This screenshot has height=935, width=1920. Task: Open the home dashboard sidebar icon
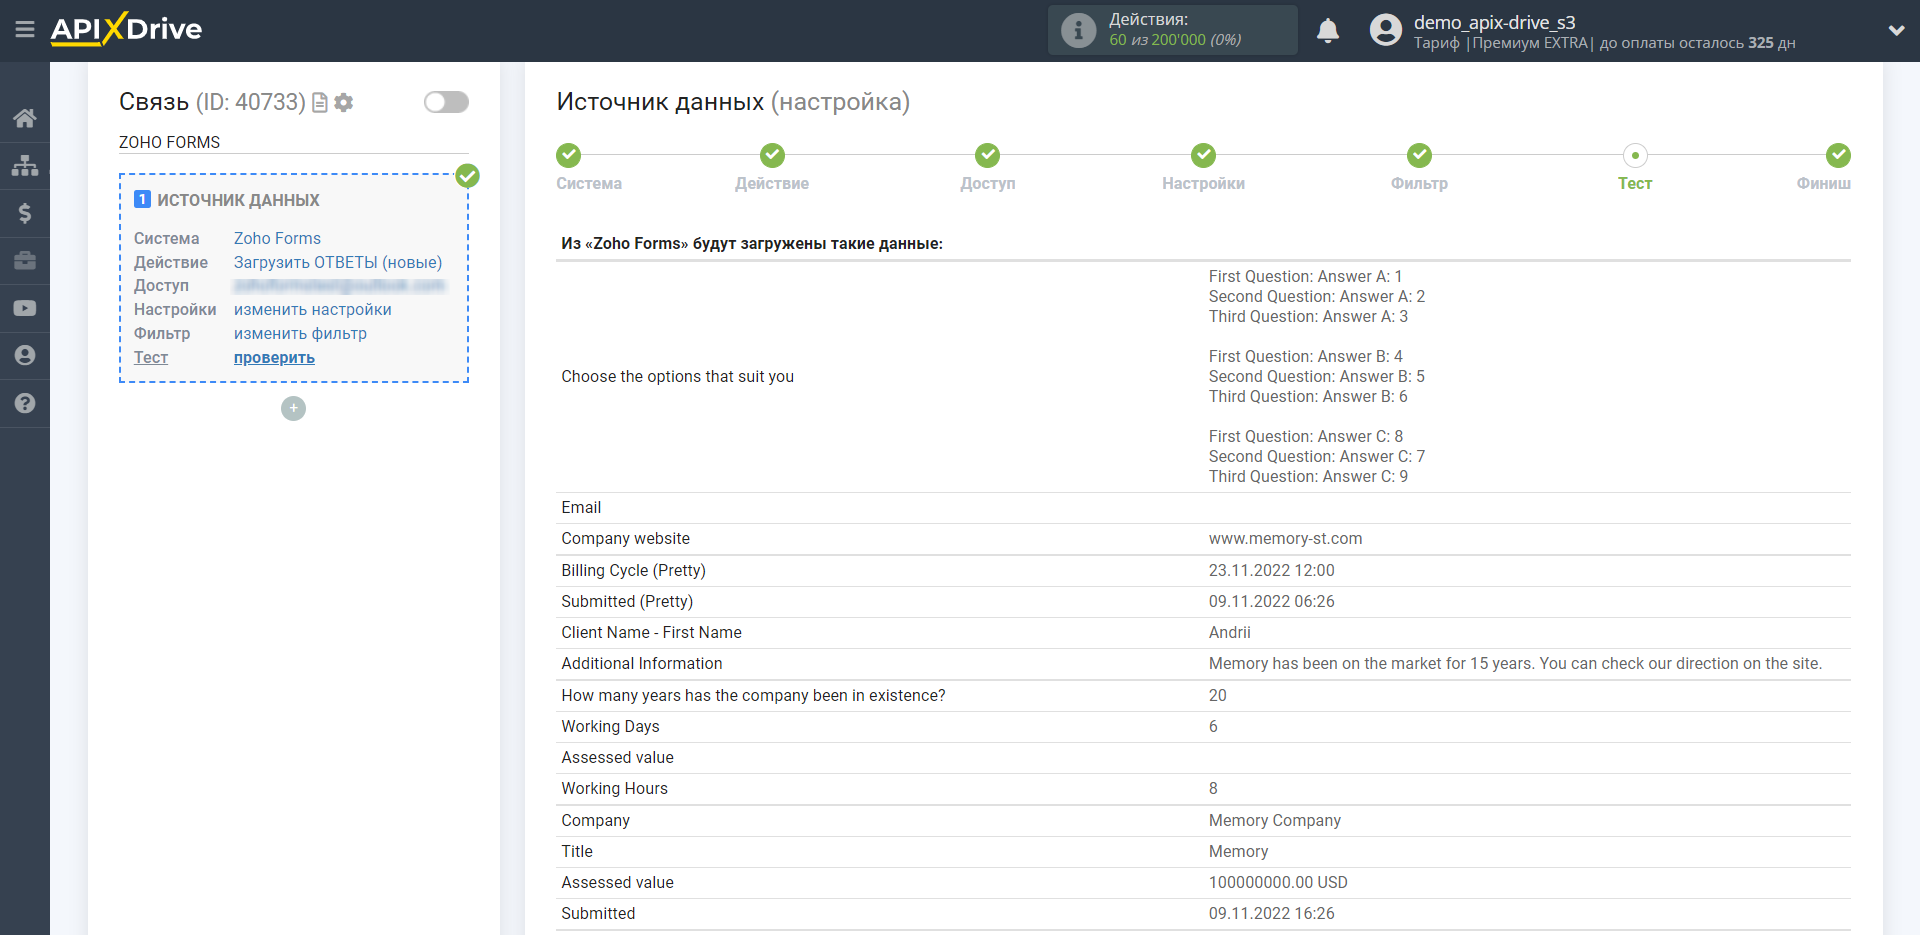coord(25,118)
